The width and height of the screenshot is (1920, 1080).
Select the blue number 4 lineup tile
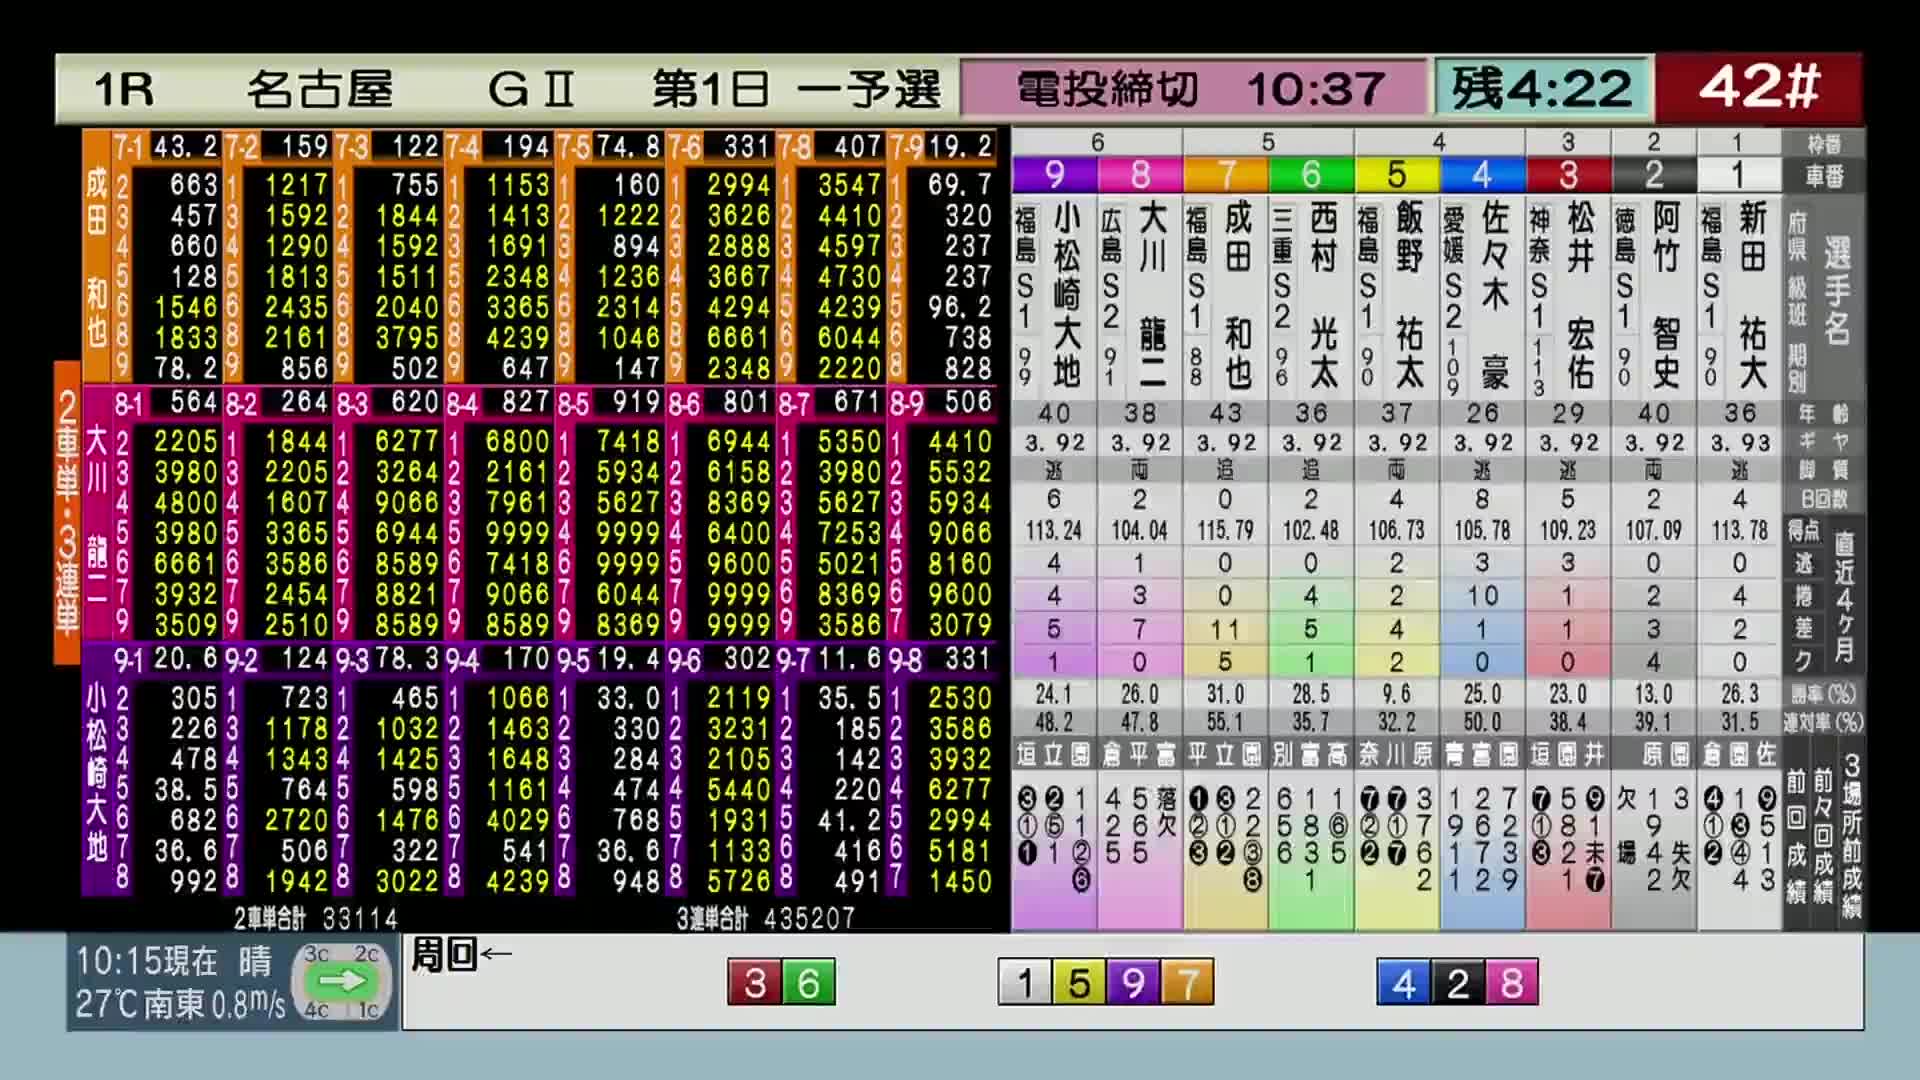tap(1403, 983)
